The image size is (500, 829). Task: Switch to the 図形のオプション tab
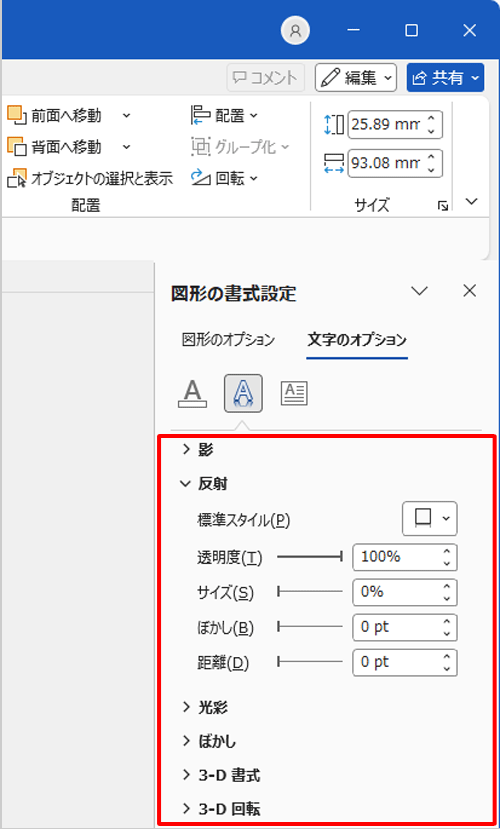point(228,339)
